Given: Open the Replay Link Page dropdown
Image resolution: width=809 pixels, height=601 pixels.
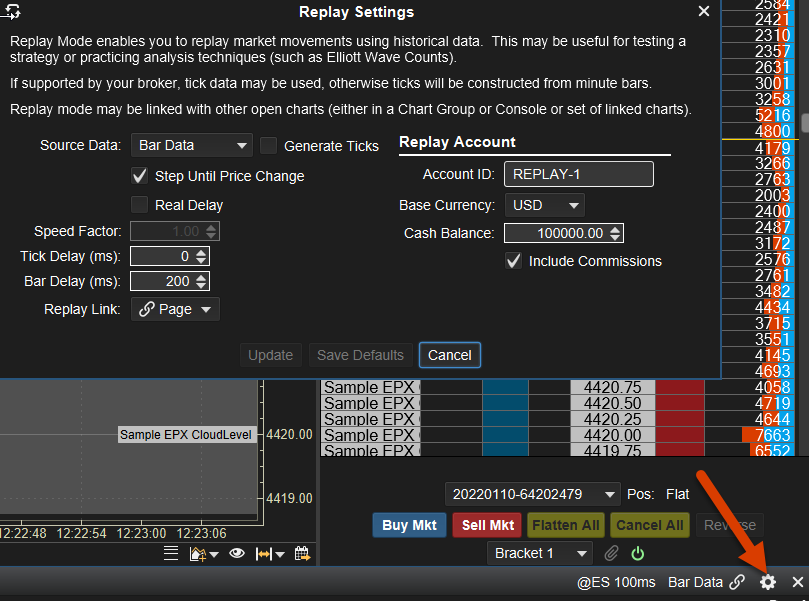Looking at the screenshot, I should coord(176,310).
